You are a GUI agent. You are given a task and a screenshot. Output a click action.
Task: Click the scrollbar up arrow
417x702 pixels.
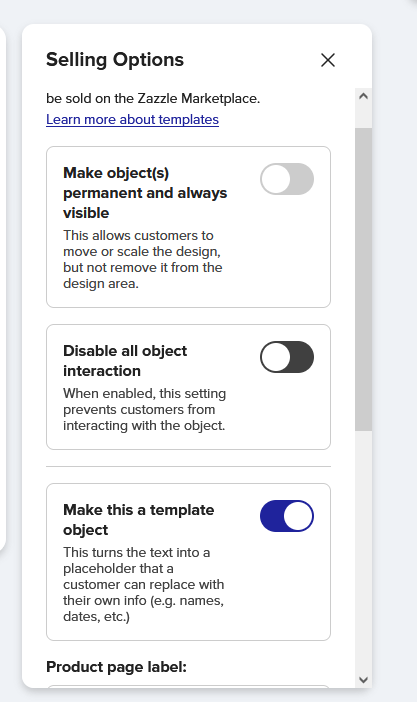tap(363, 96)
